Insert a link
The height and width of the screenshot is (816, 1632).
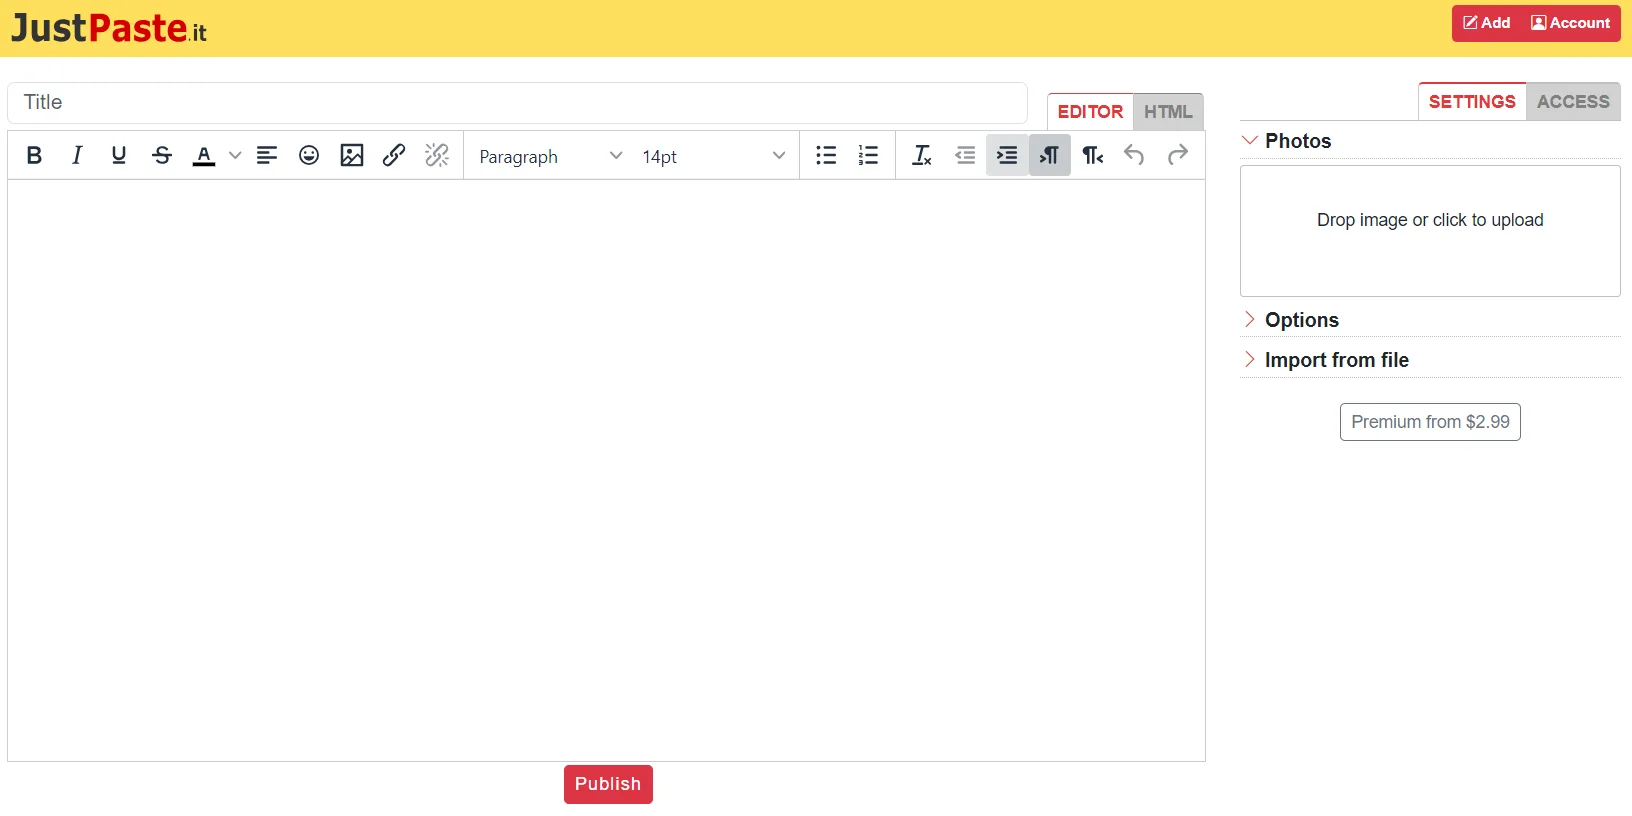tap(394, 155)
